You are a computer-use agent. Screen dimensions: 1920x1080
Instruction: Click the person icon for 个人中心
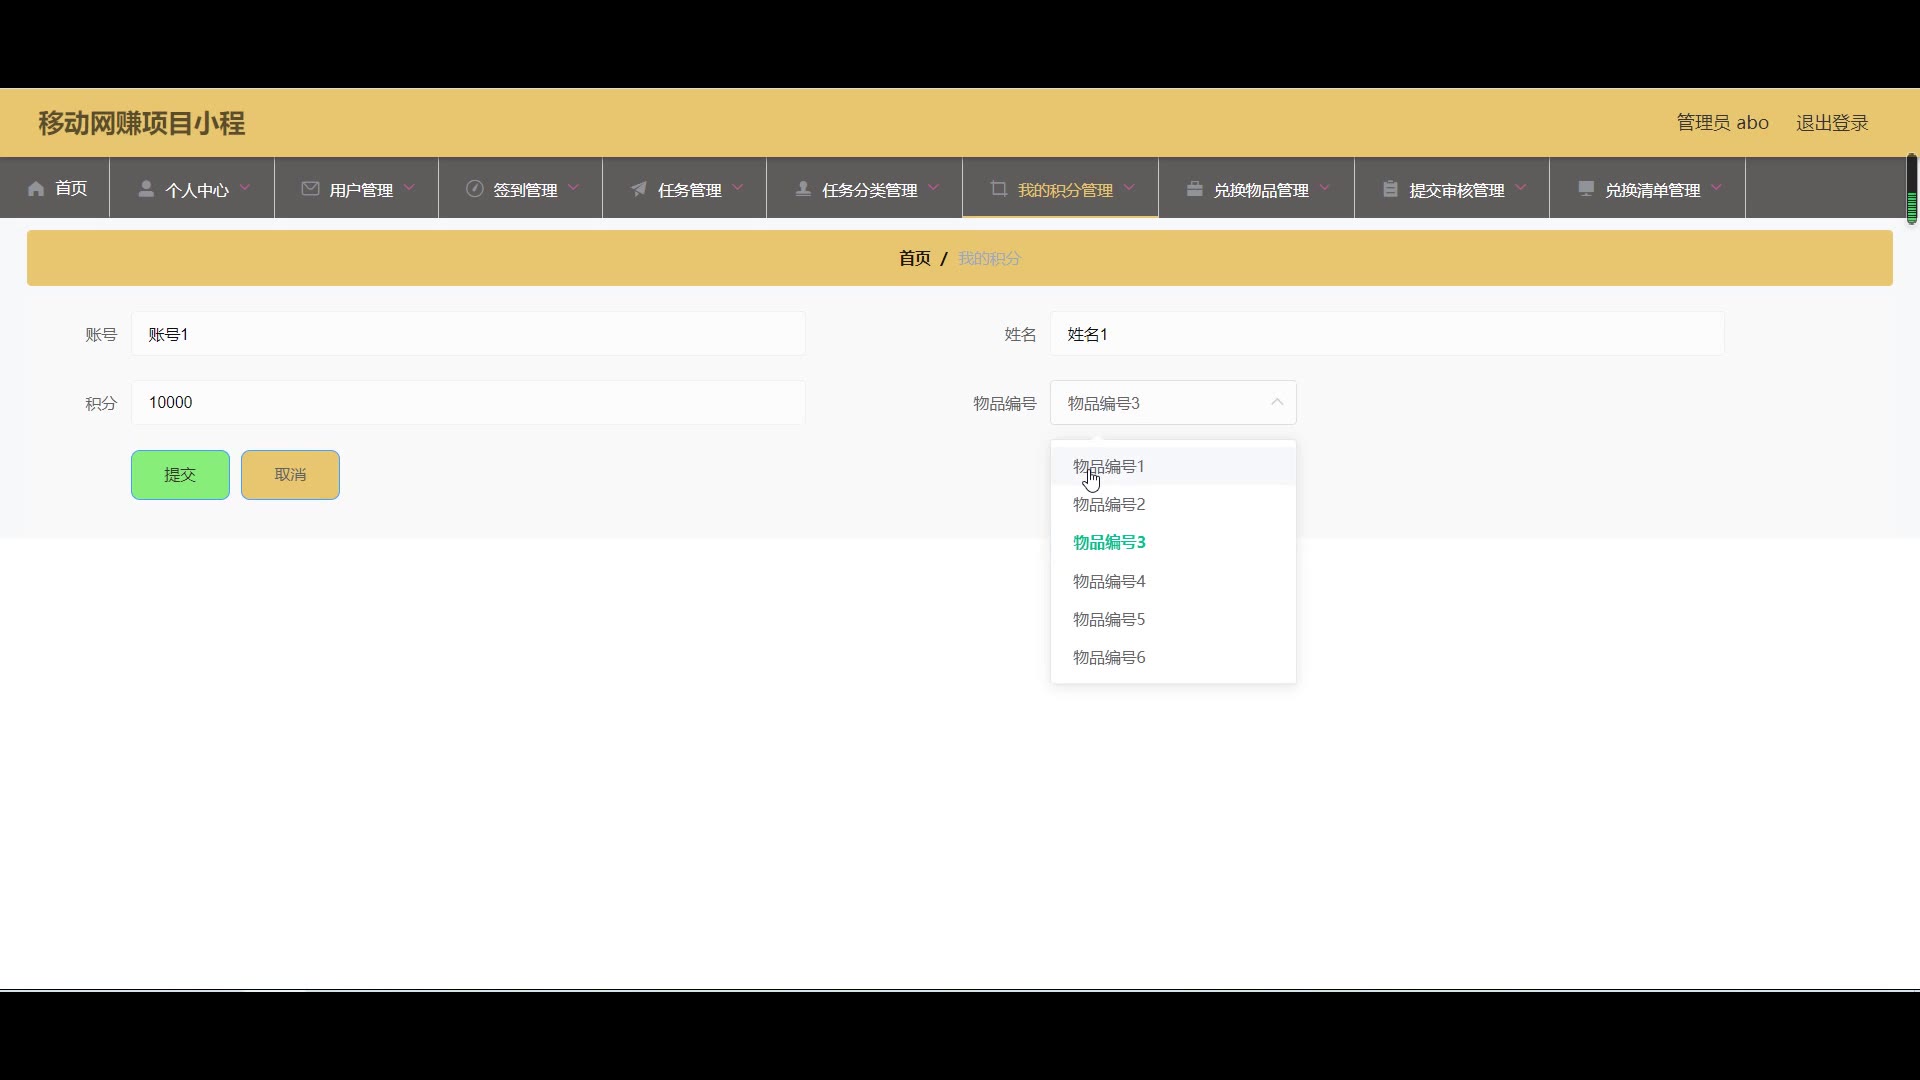[146, 189]
